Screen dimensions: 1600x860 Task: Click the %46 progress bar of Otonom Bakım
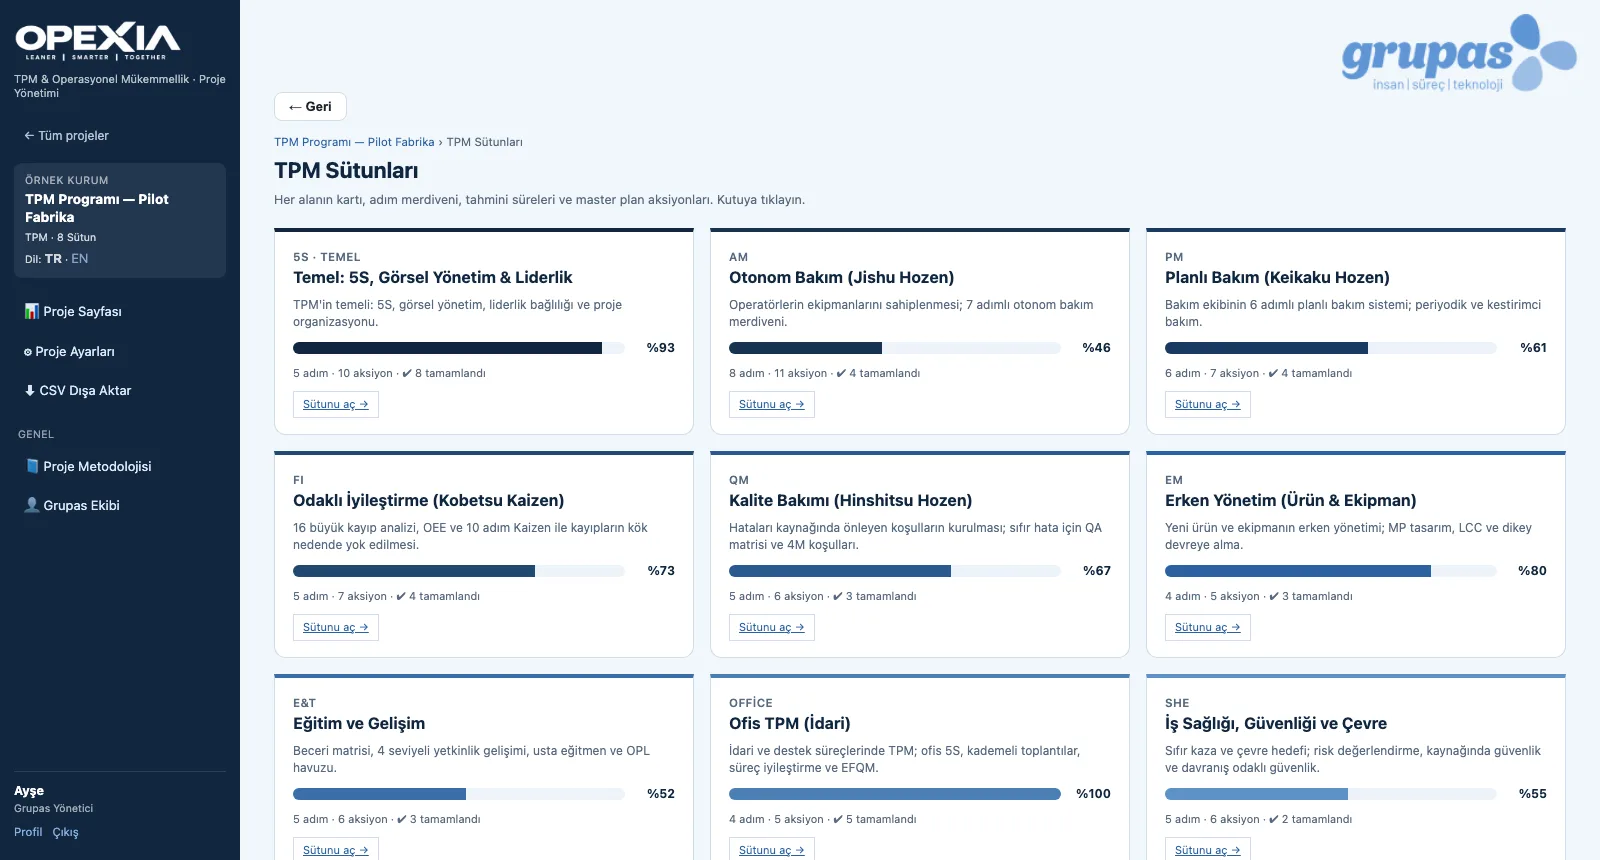[x=895, y=348]
